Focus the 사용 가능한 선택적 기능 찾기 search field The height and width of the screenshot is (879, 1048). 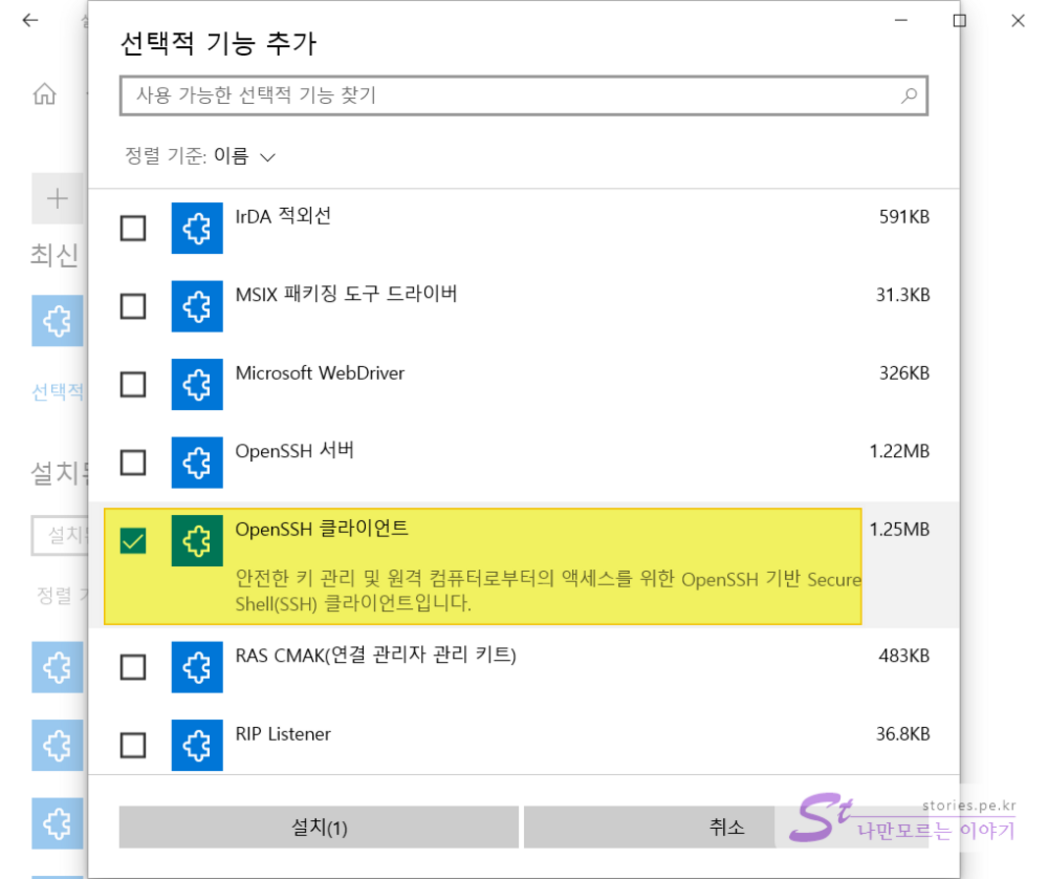[510, 96]
